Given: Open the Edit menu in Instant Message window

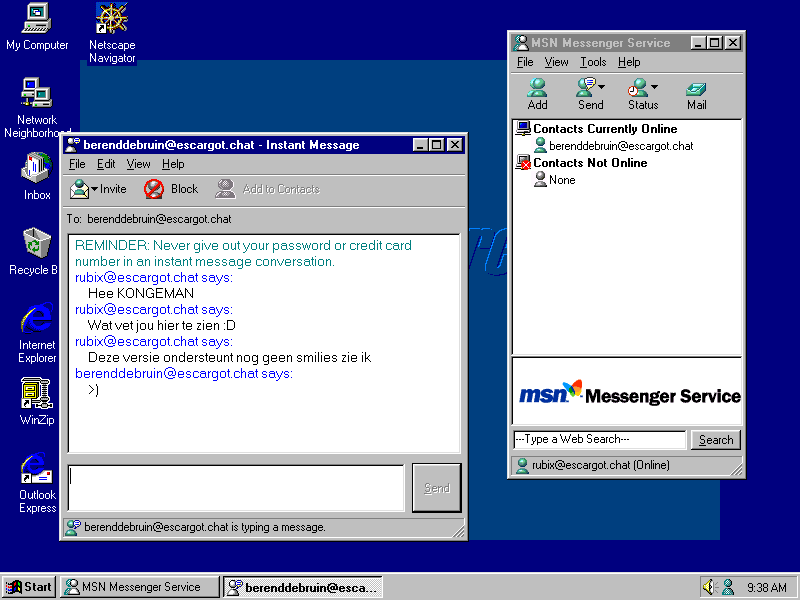Looking at the screenshot, I should [106, 164].
